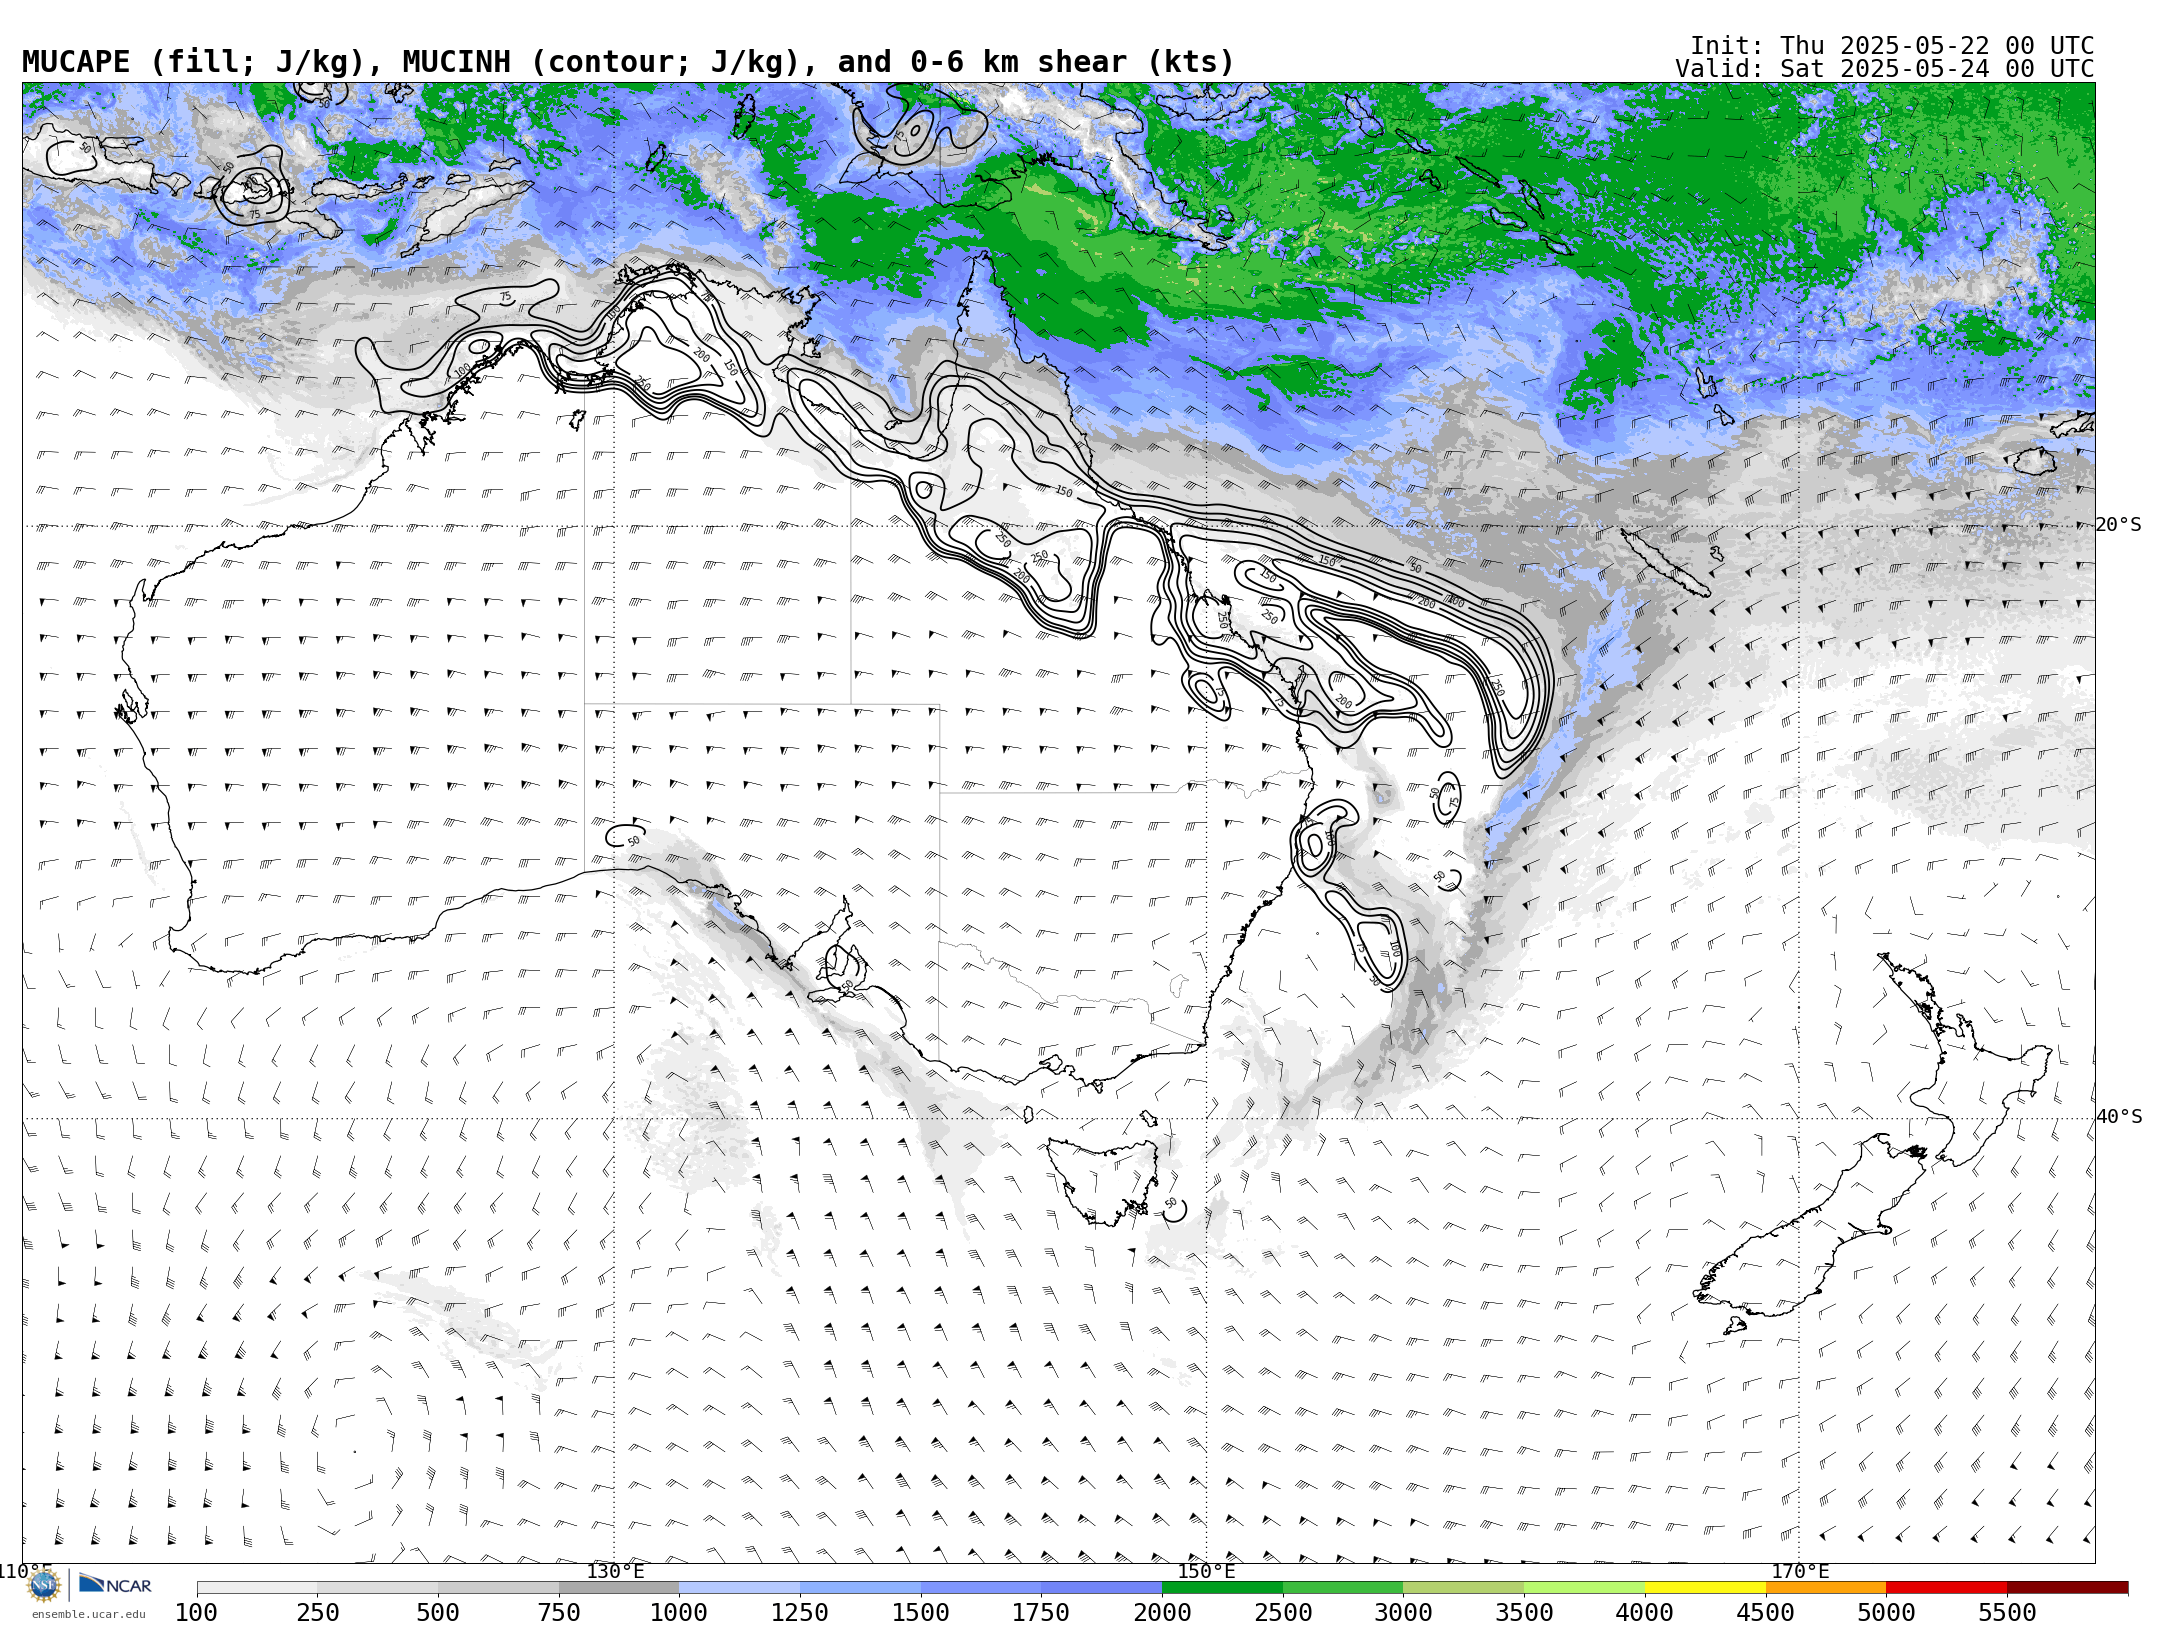Pick the lightest gray 100–250 colorbar swatch

point(257,1588)
